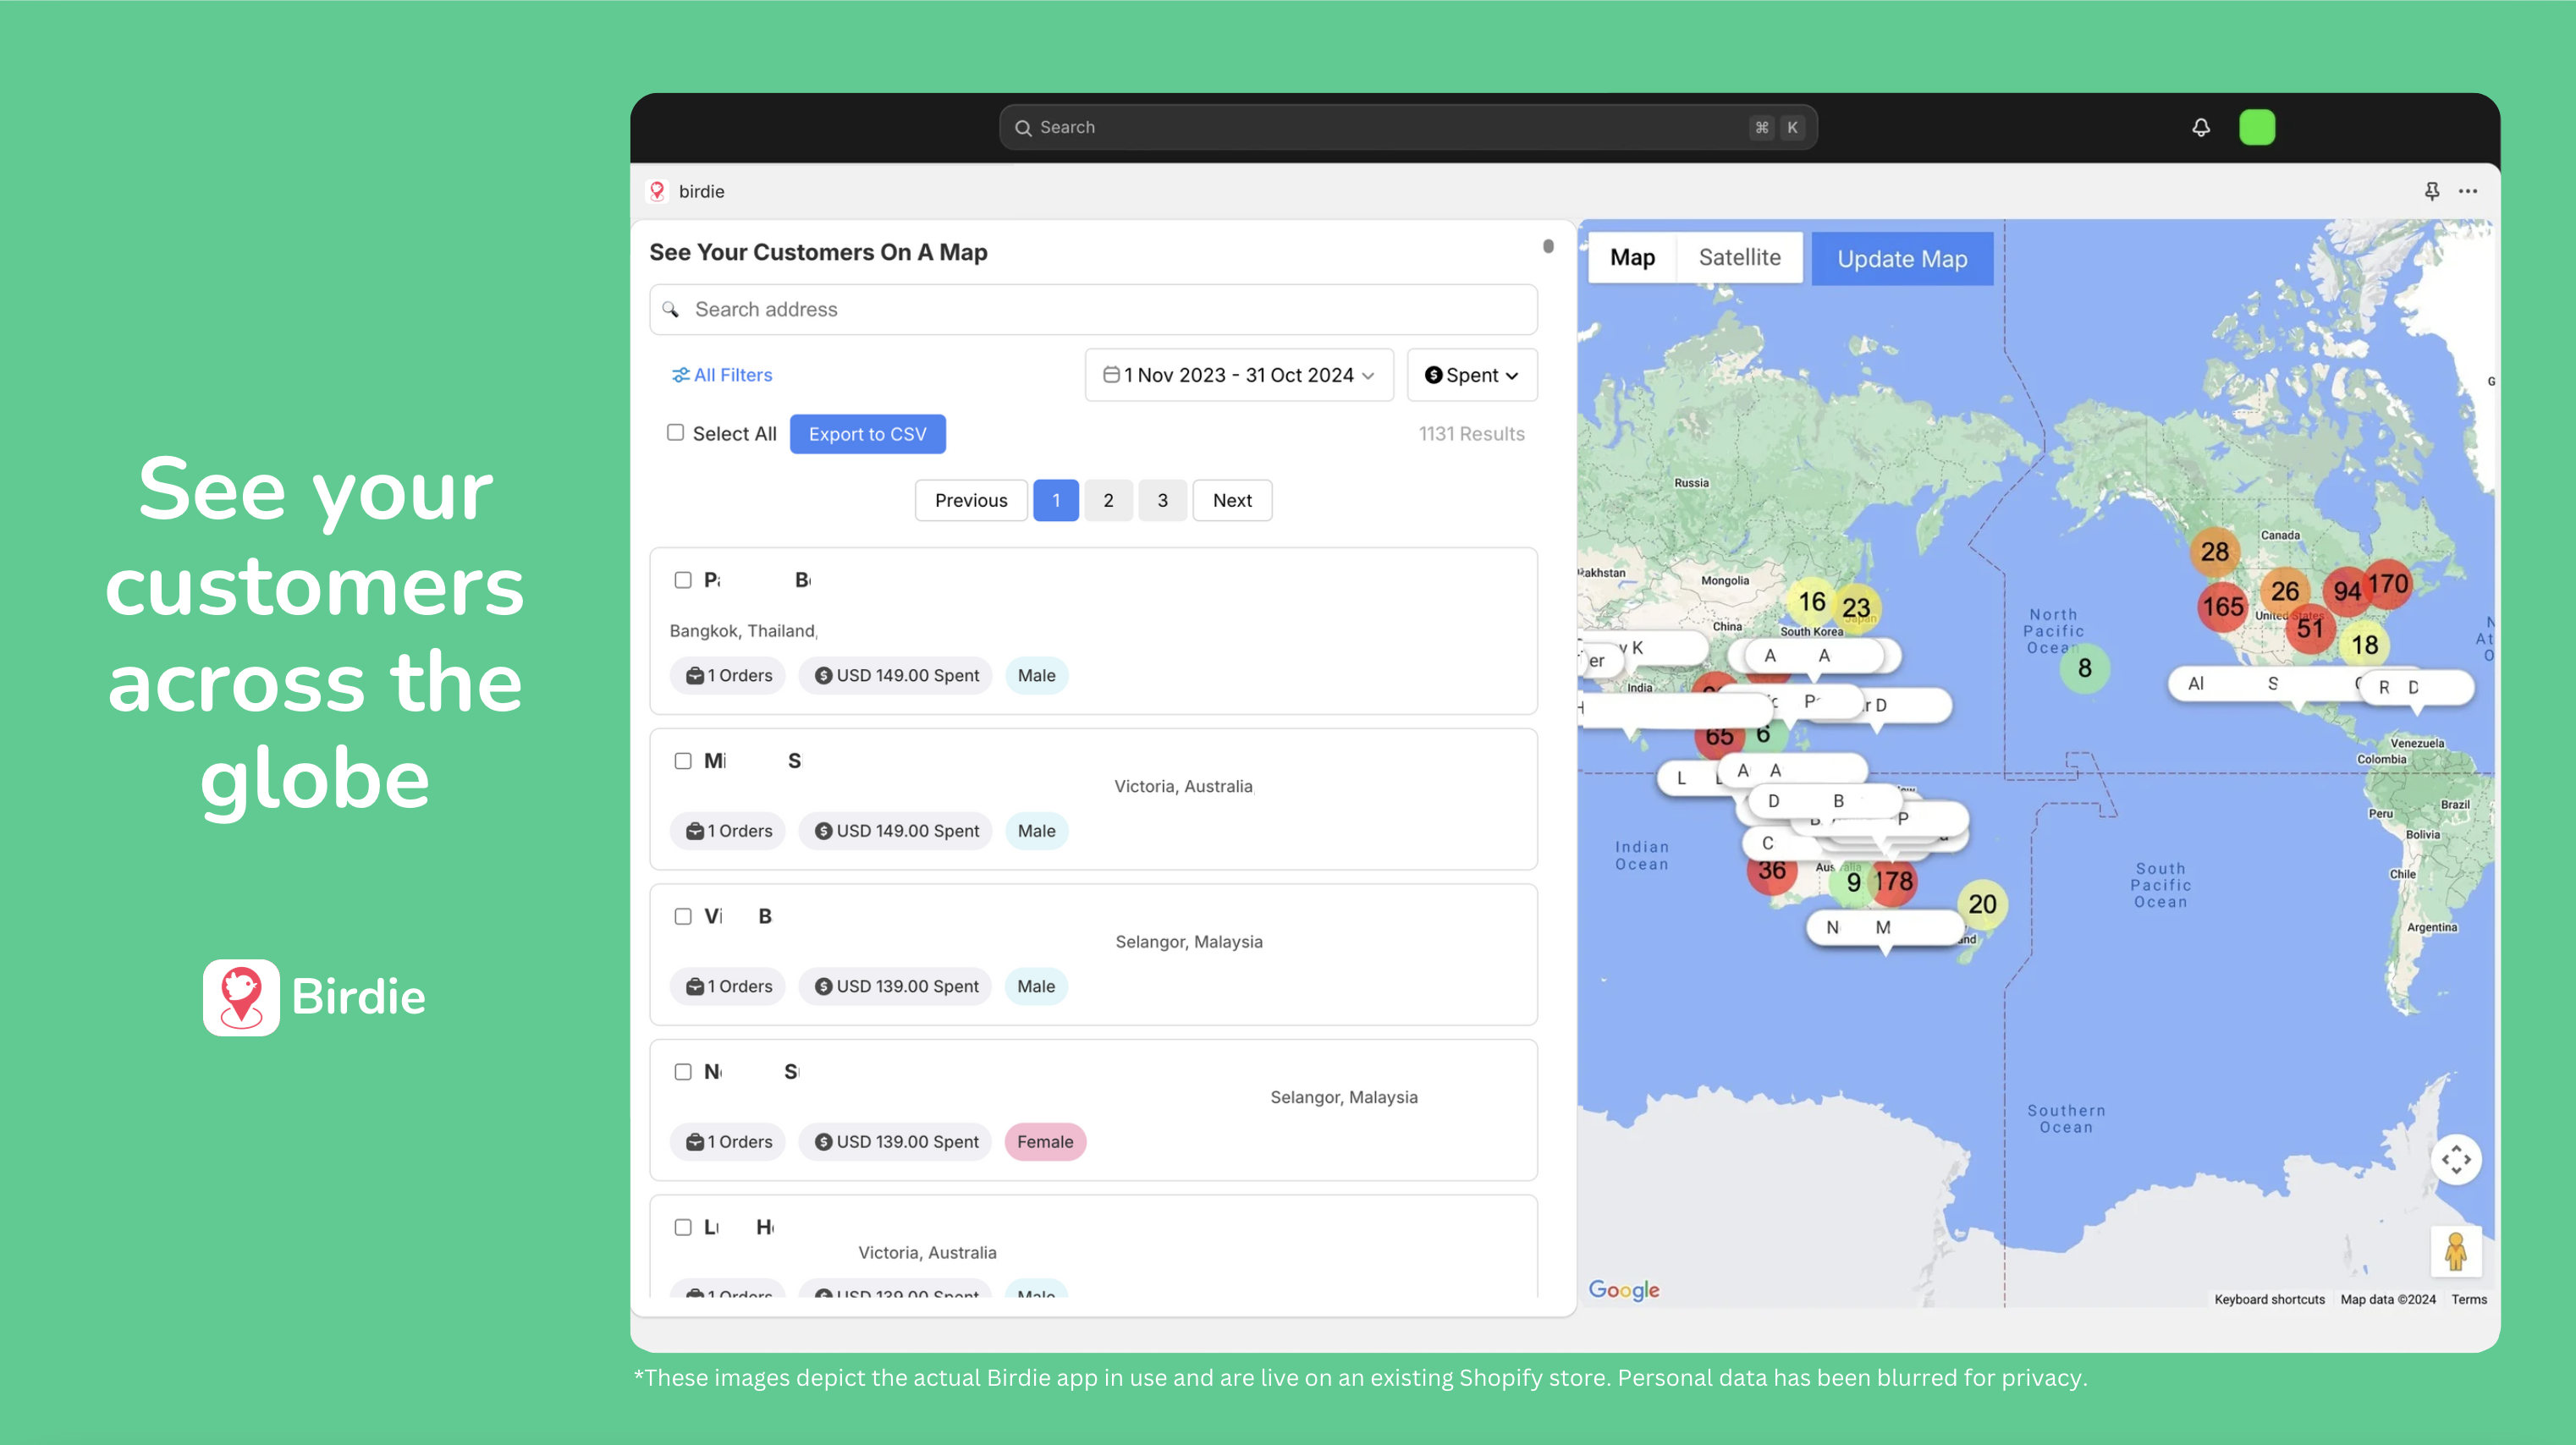Open the map Terms link
2576x1445 pixels.
point(2469,1299)
